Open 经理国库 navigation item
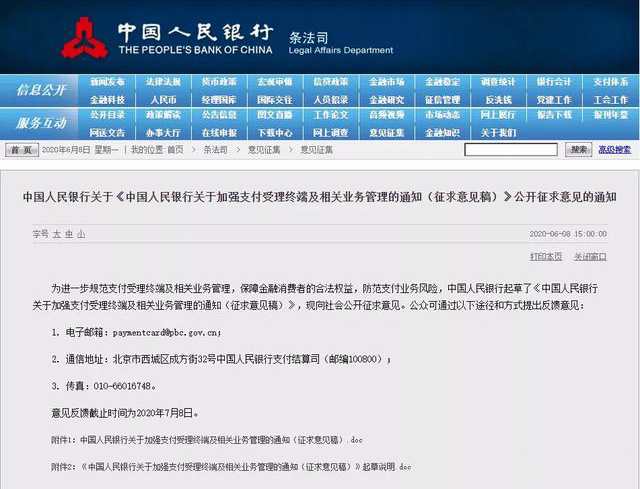This screenshot has height=489, width=640. point(219,100)
